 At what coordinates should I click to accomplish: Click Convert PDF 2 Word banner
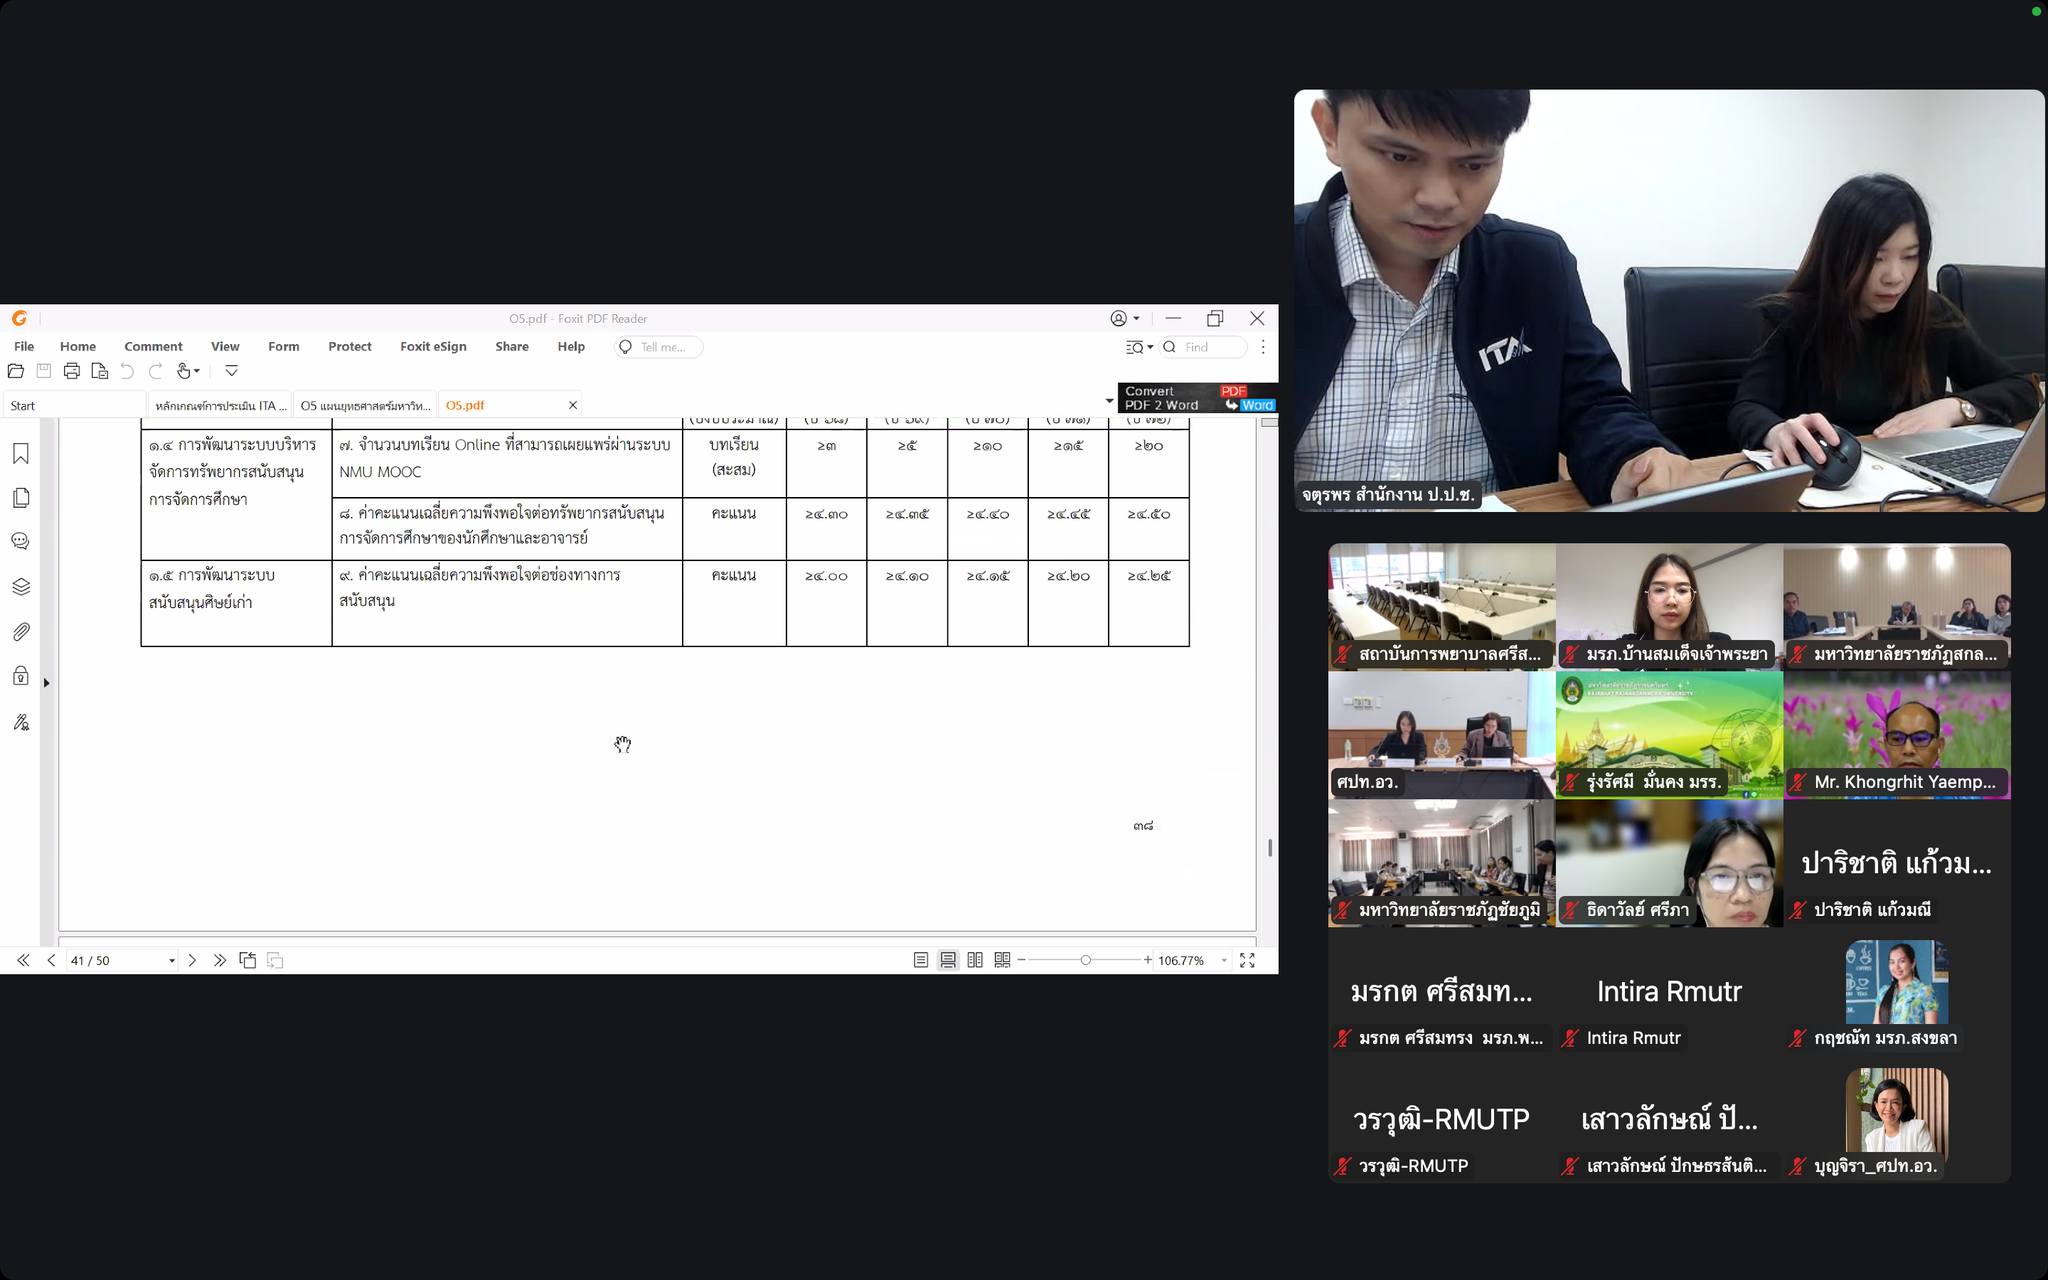coord(1197,398)
